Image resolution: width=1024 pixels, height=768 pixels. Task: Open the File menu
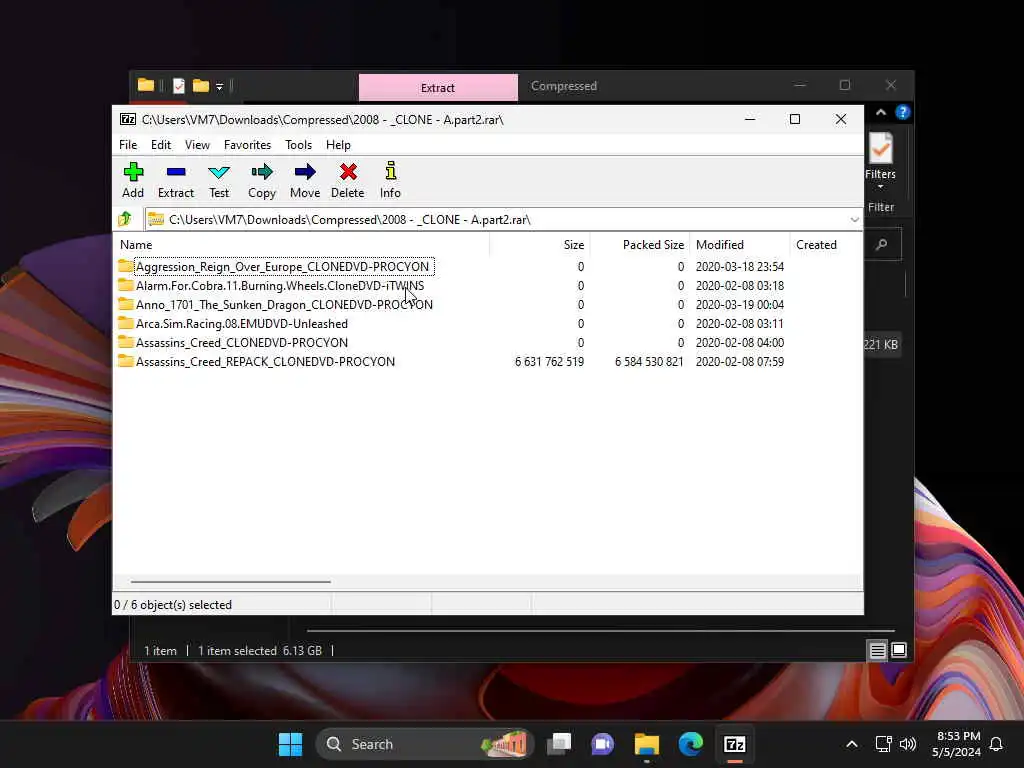(128, 144)
